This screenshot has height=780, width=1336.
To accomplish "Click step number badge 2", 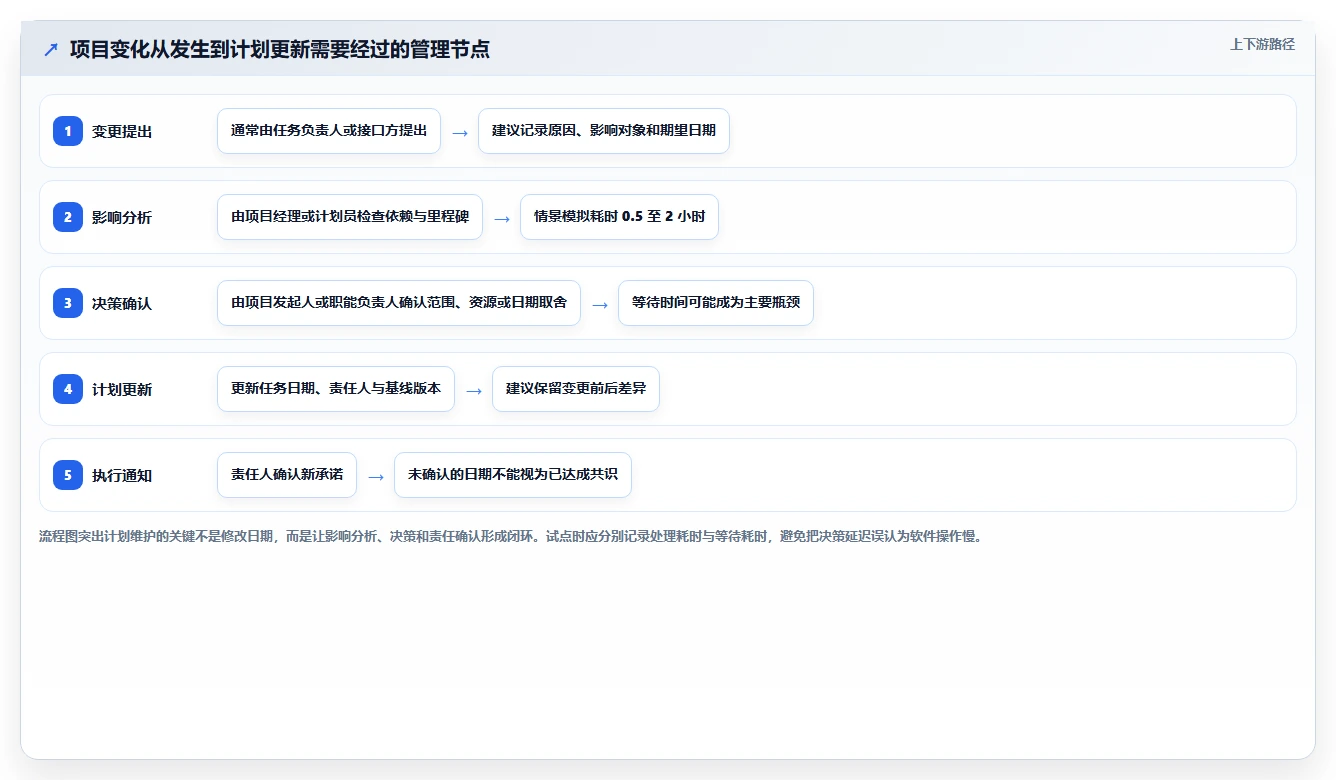I will point(68,217).
